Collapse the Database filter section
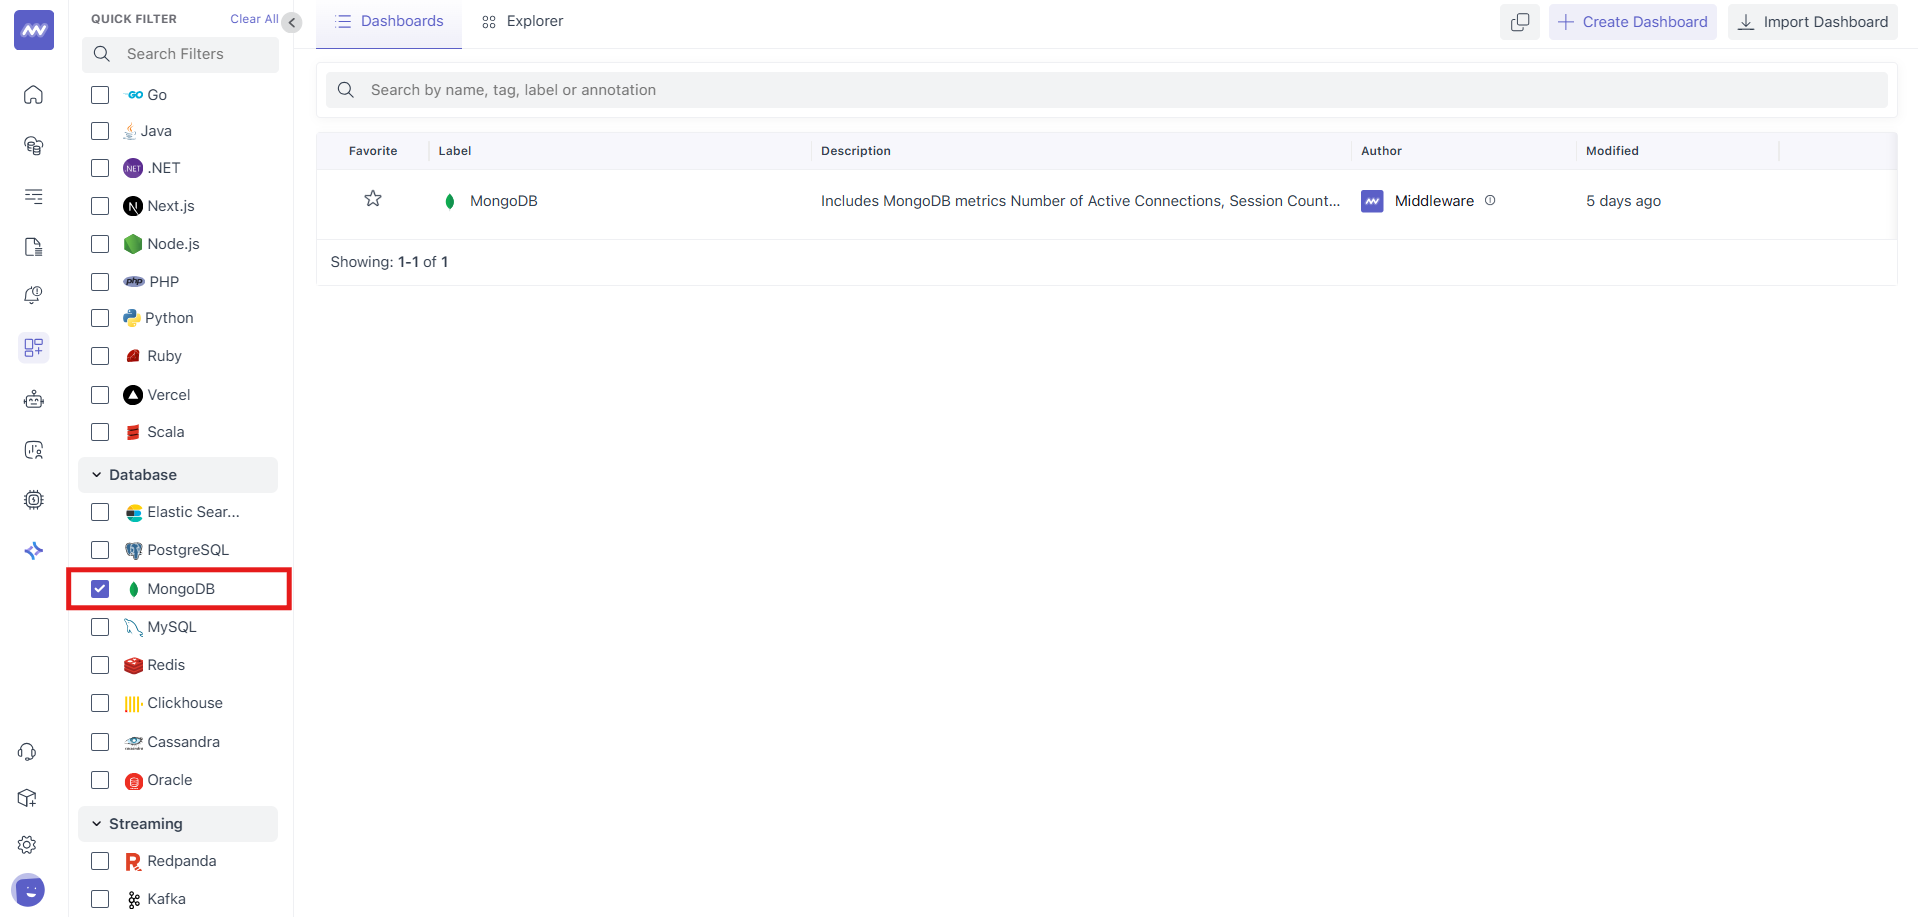The width and height of the screenshot is (1918, 917). tap(96, 474)
